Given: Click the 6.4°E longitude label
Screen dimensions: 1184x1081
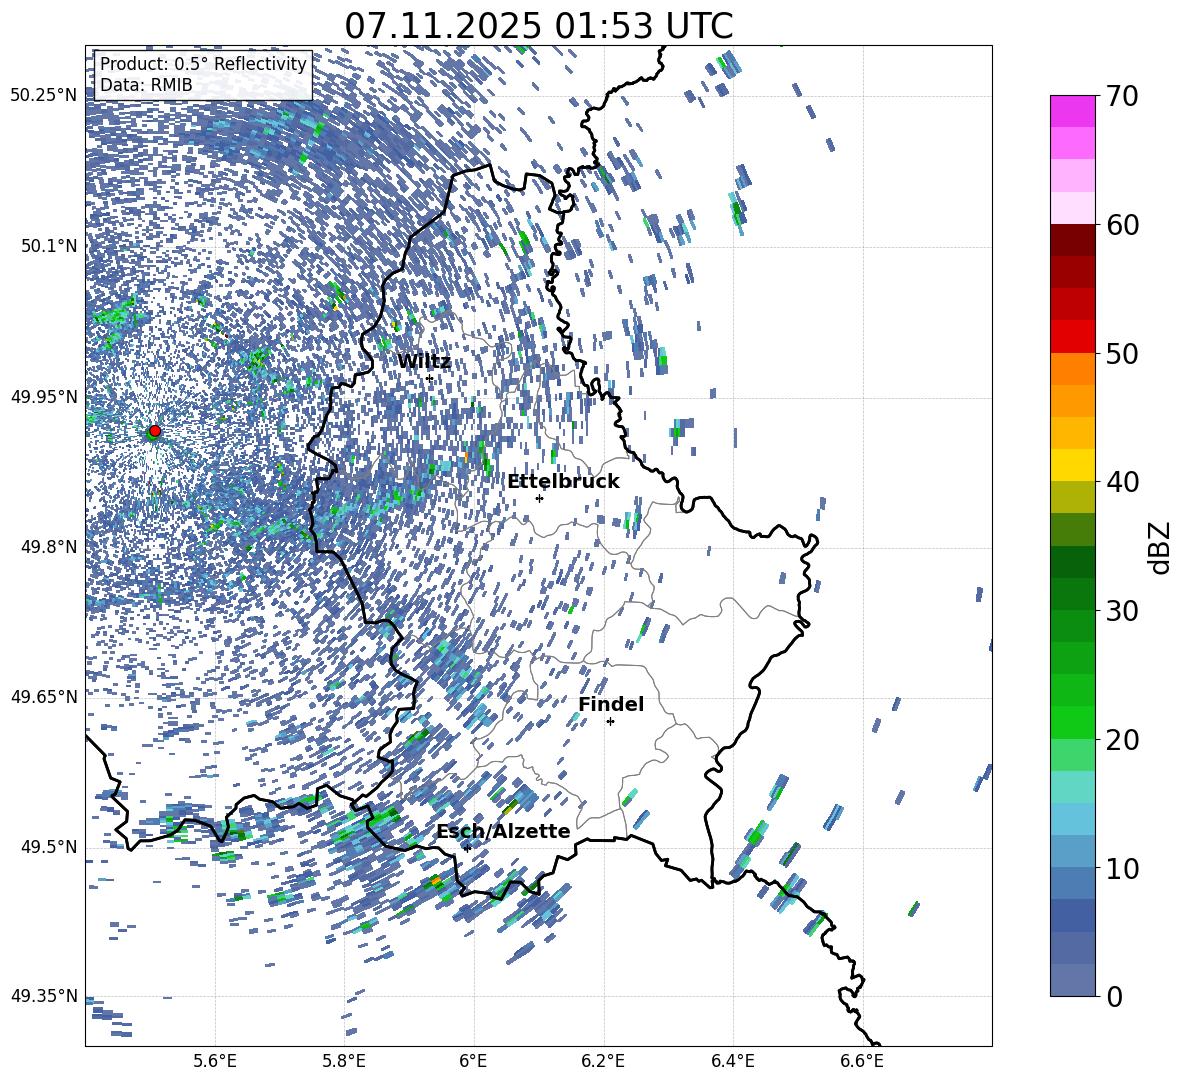Looking at the screenshot, I should tap(732, 1062).
